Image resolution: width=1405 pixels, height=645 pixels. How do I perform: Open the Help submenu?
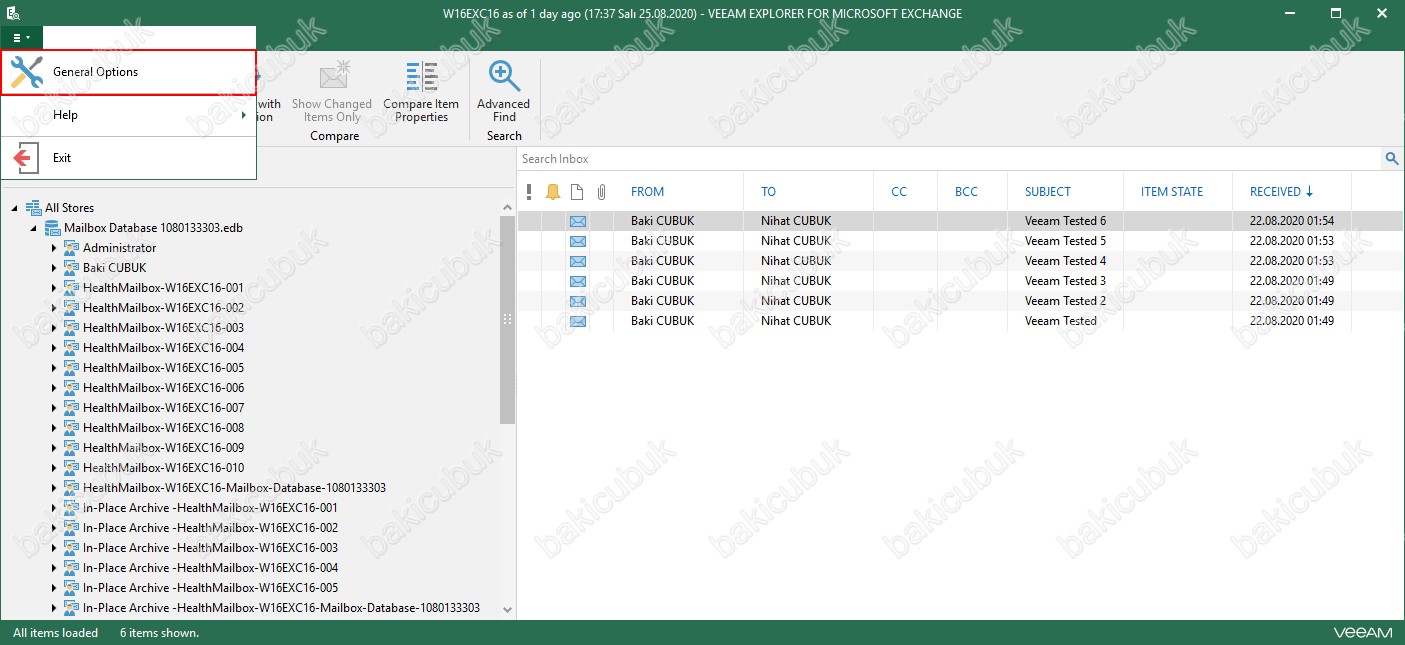[128, 115]
